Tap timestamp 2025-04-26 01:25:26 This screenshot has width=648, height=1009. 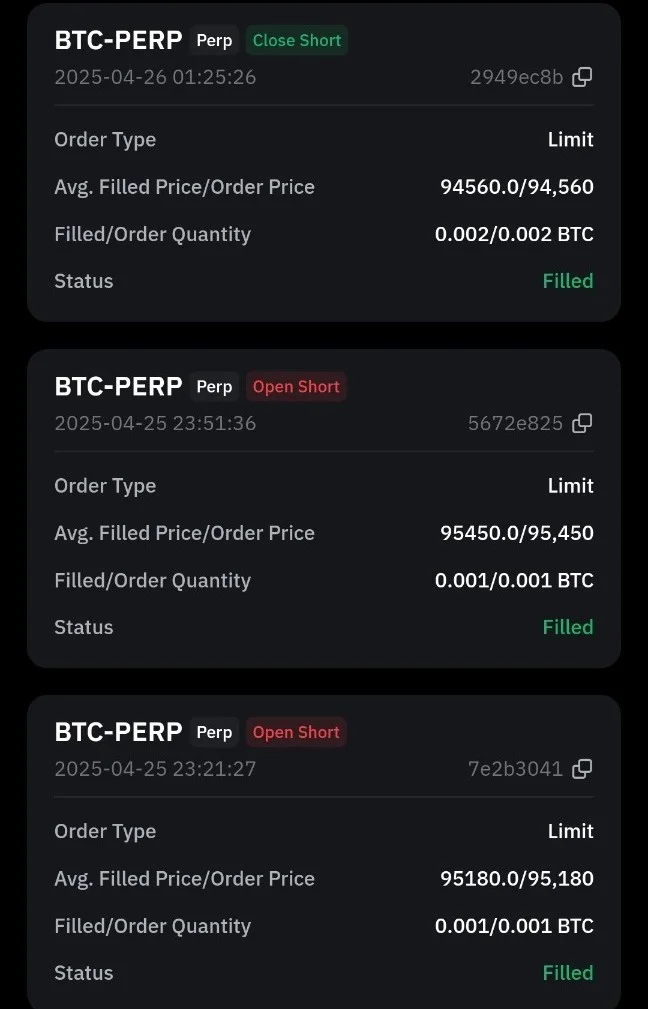pyautogui.click(x=155, y=77)
